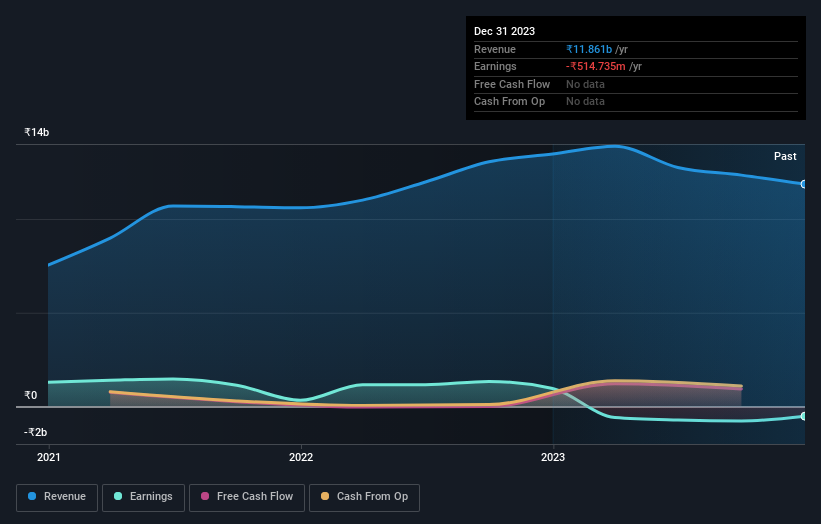Screen dimensions: 821x524
Task: Toggle the Revenue series legend button
Action: click(57, 497)
